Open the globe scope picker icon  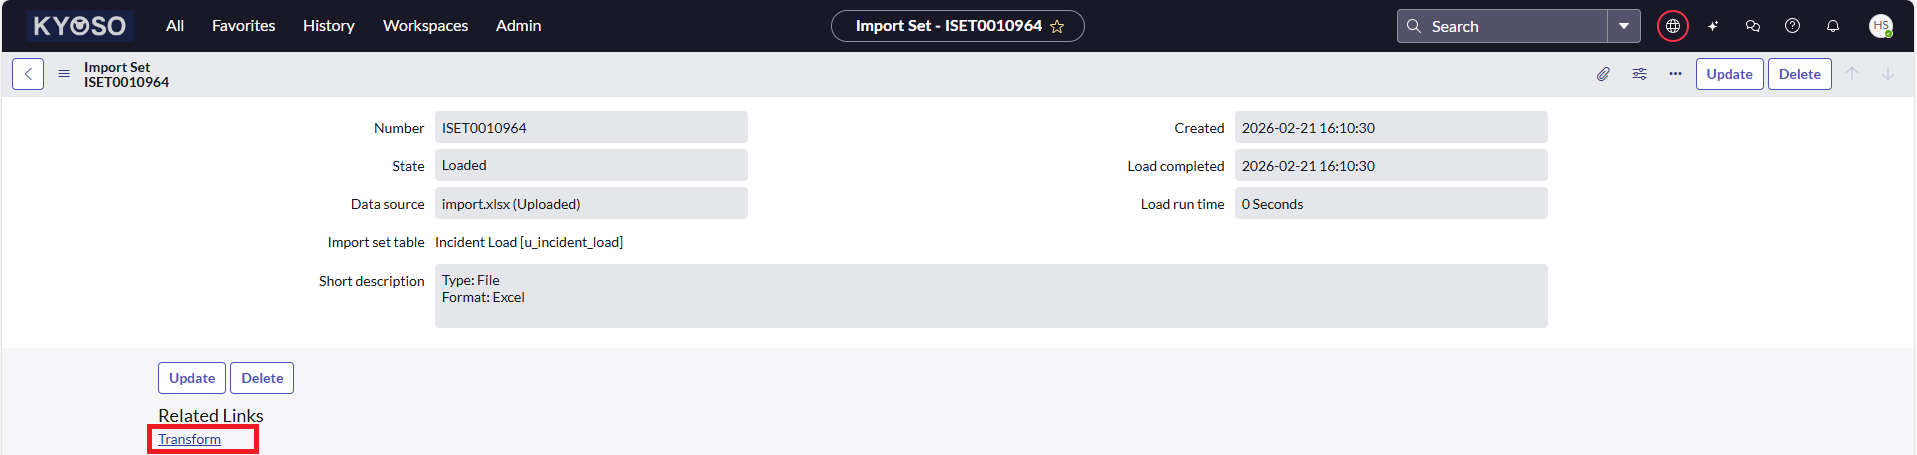(1672, 26)
